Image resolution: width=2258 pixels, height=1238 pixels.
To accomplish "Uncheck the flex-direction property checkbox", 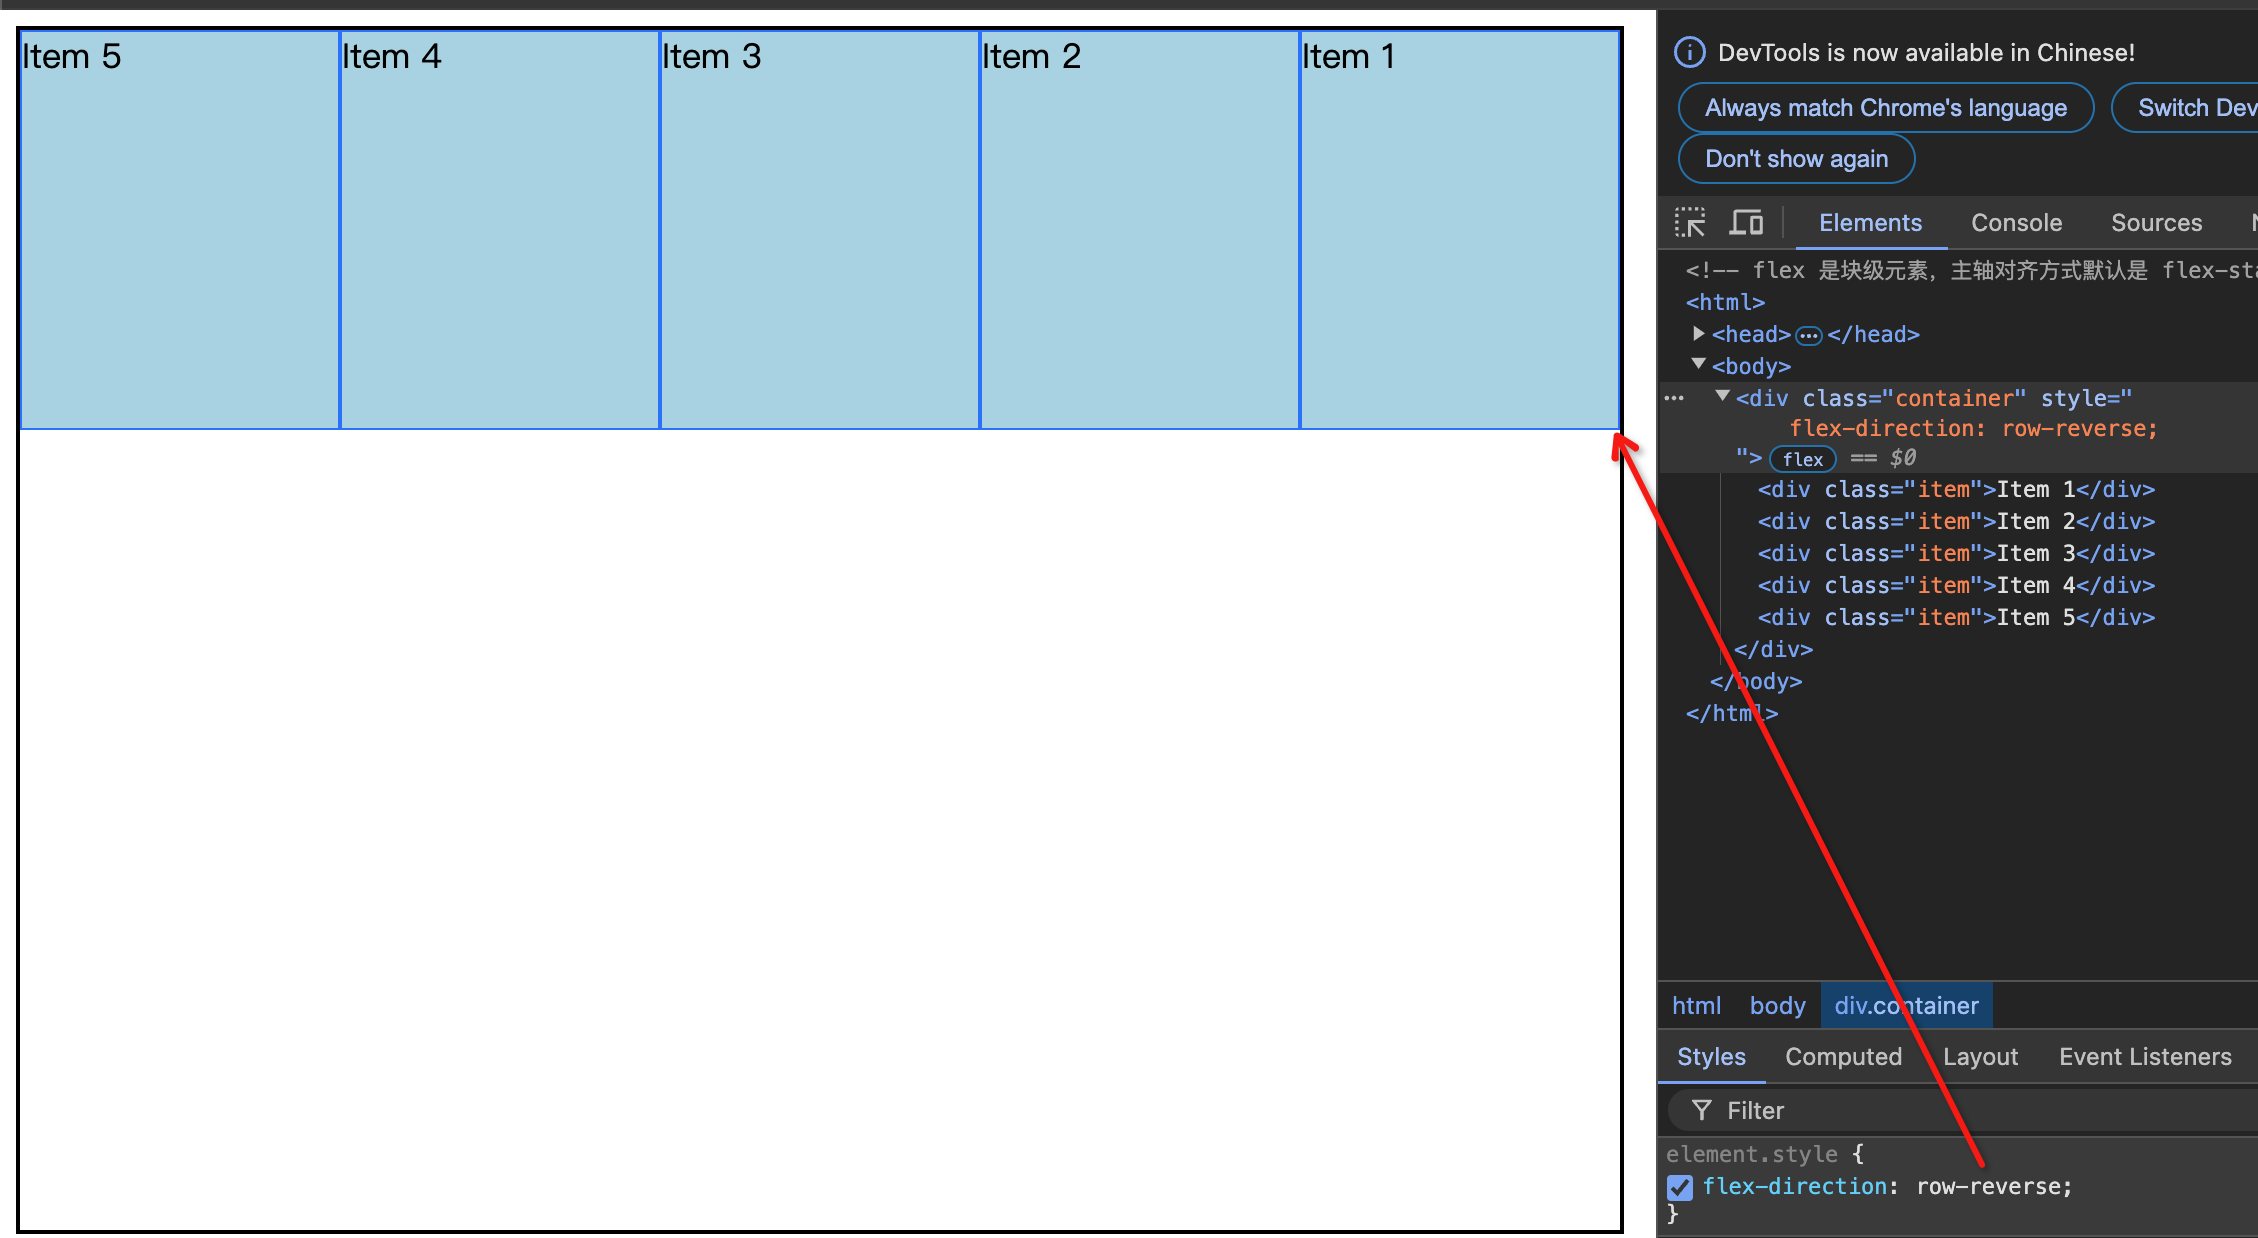I will (1680, 1187).
